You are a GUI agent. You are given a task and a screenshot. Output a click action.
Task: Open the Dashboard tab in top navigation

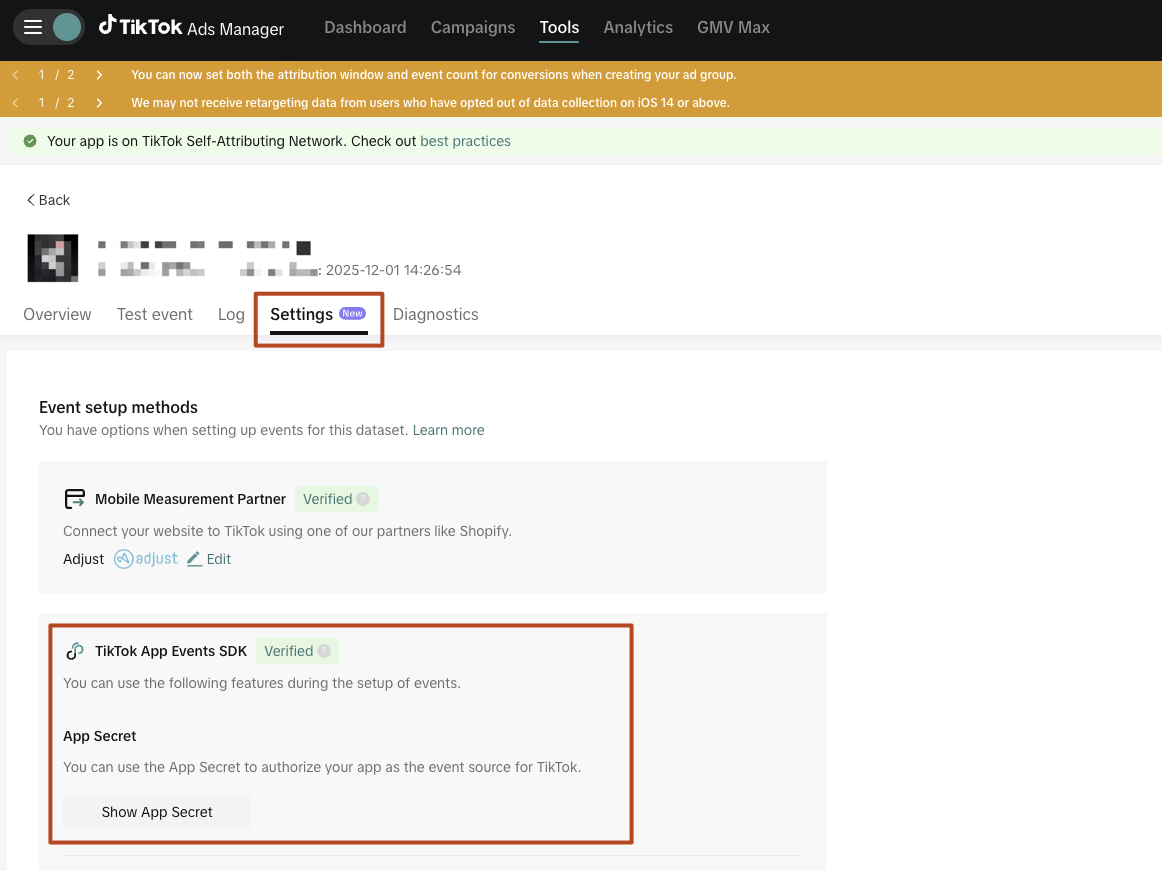coord(365,27)
